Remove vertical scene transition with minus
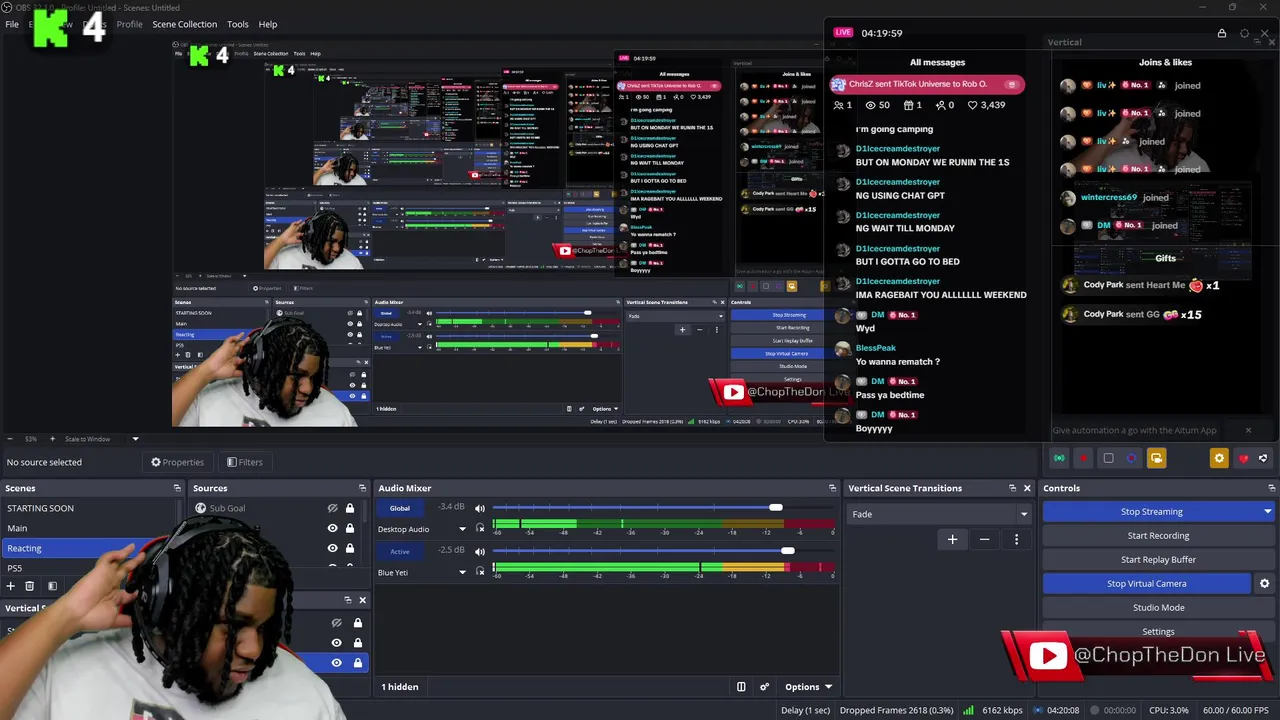 tap(984, 539)
